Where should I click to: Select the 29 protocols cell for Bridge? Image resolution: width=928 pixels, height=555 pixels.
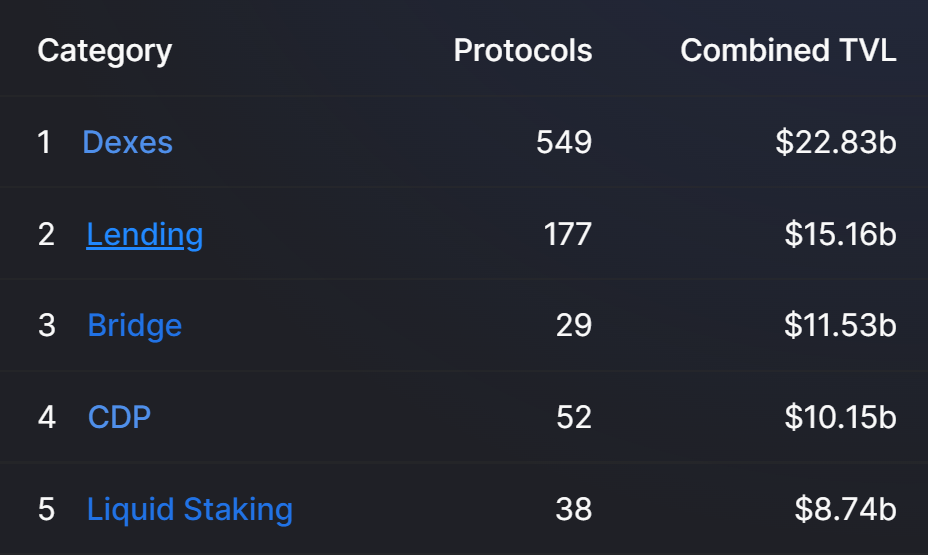[x=574, y=326]
